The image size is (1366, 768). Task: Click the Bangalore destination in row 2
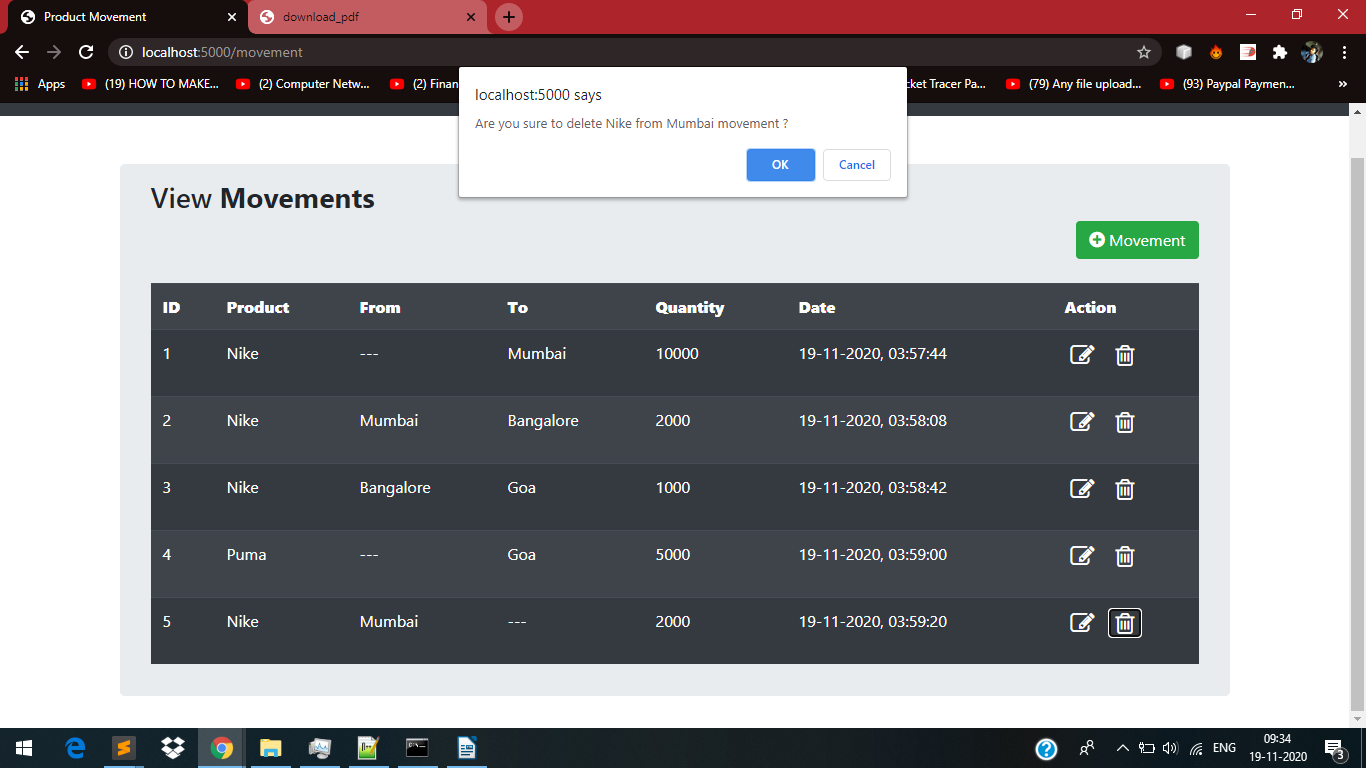tap(543, 421)
